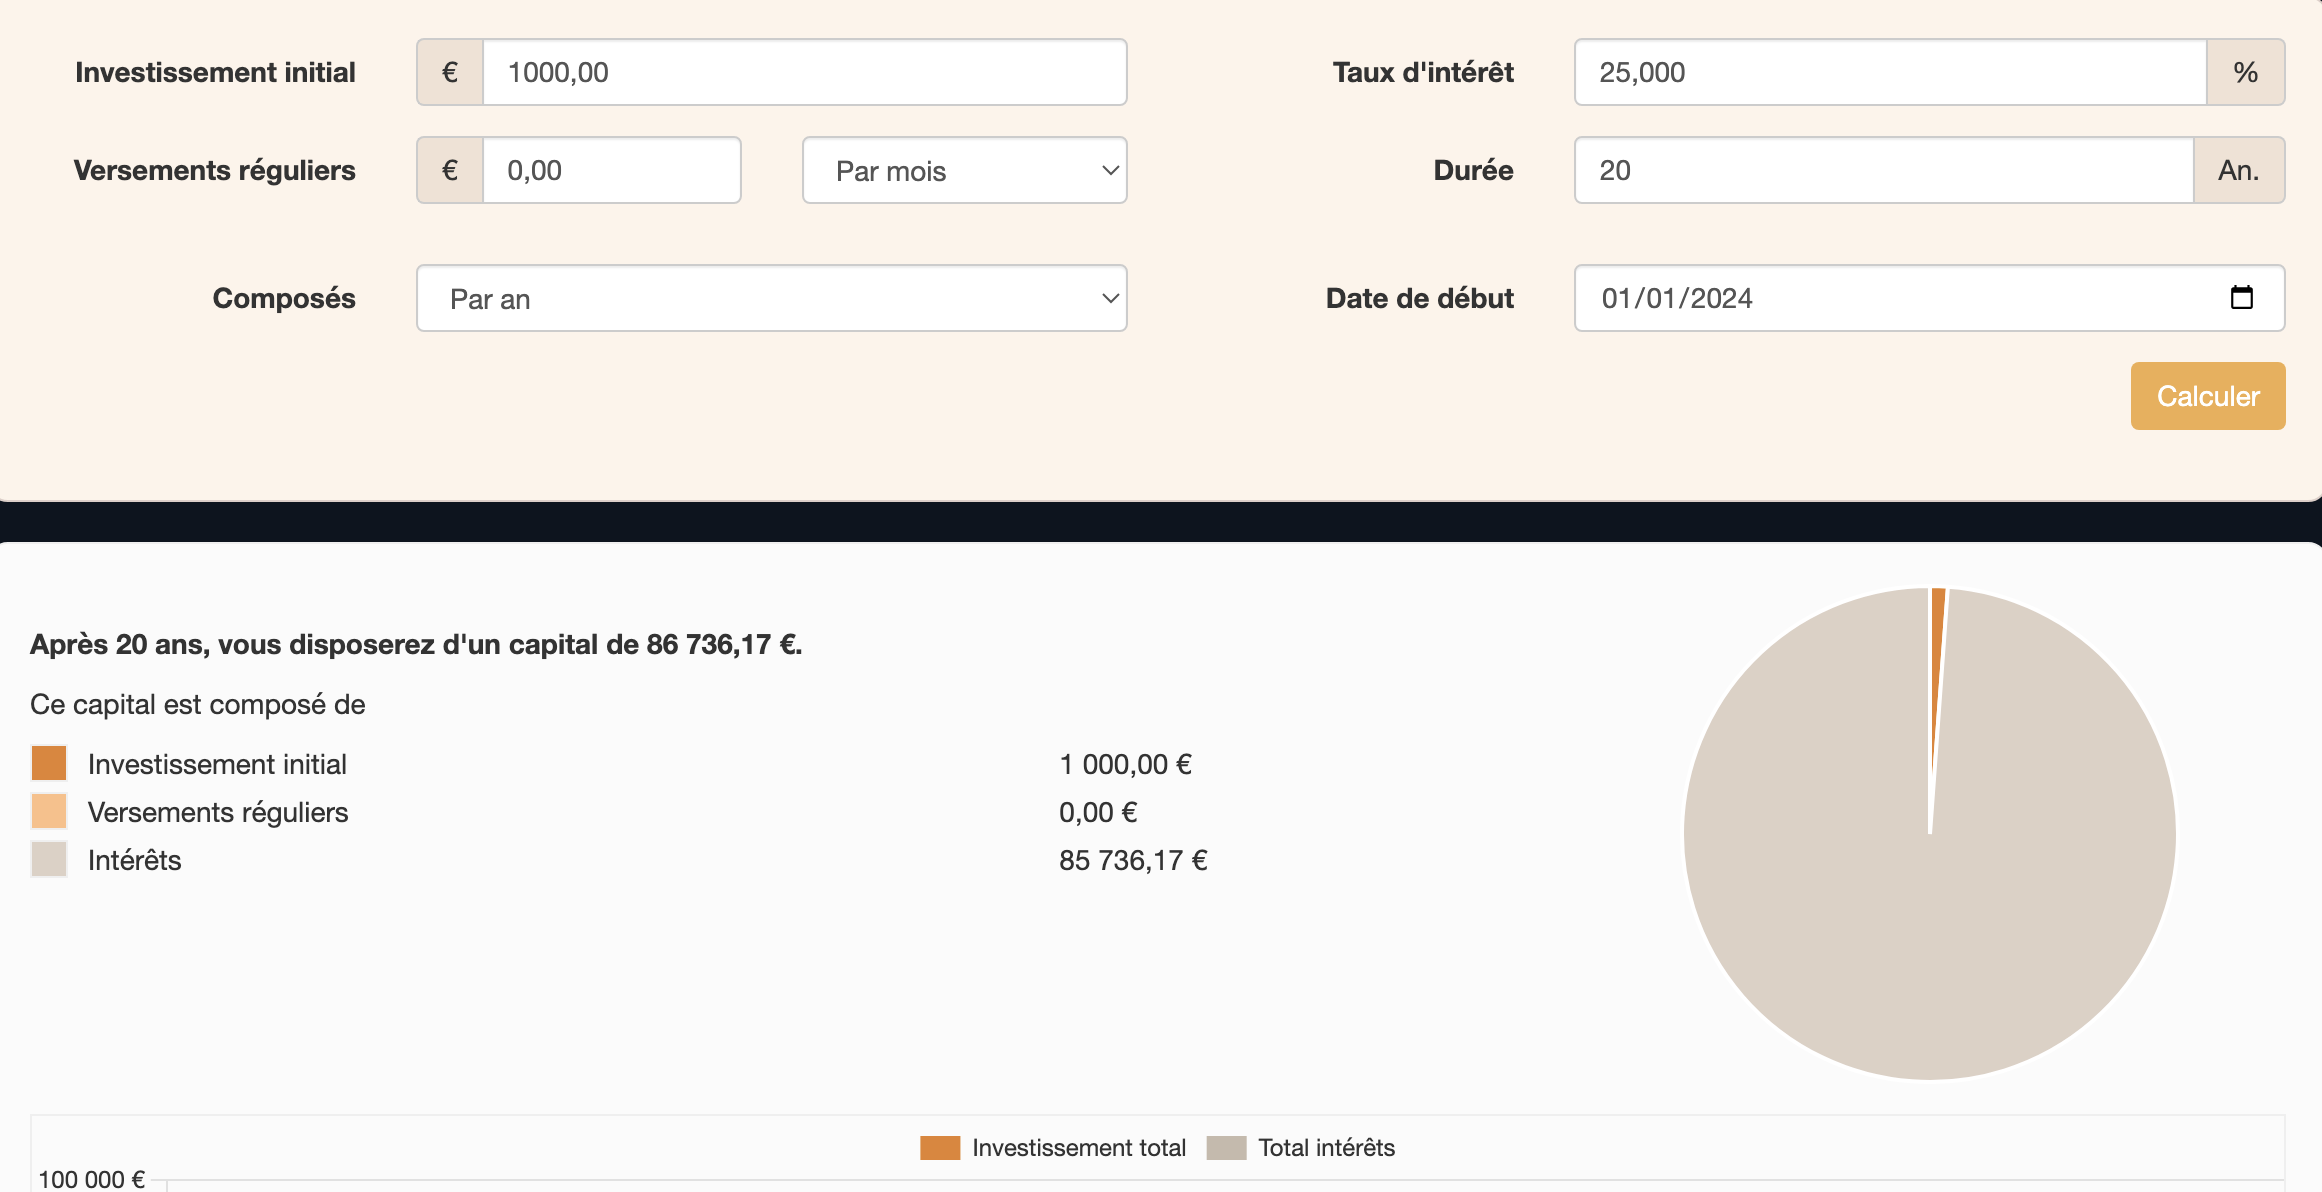Expand the Composés Par an dropdown
Image resolution: width=2322 pixels, height=1192 pixels.
click(771, 298)
